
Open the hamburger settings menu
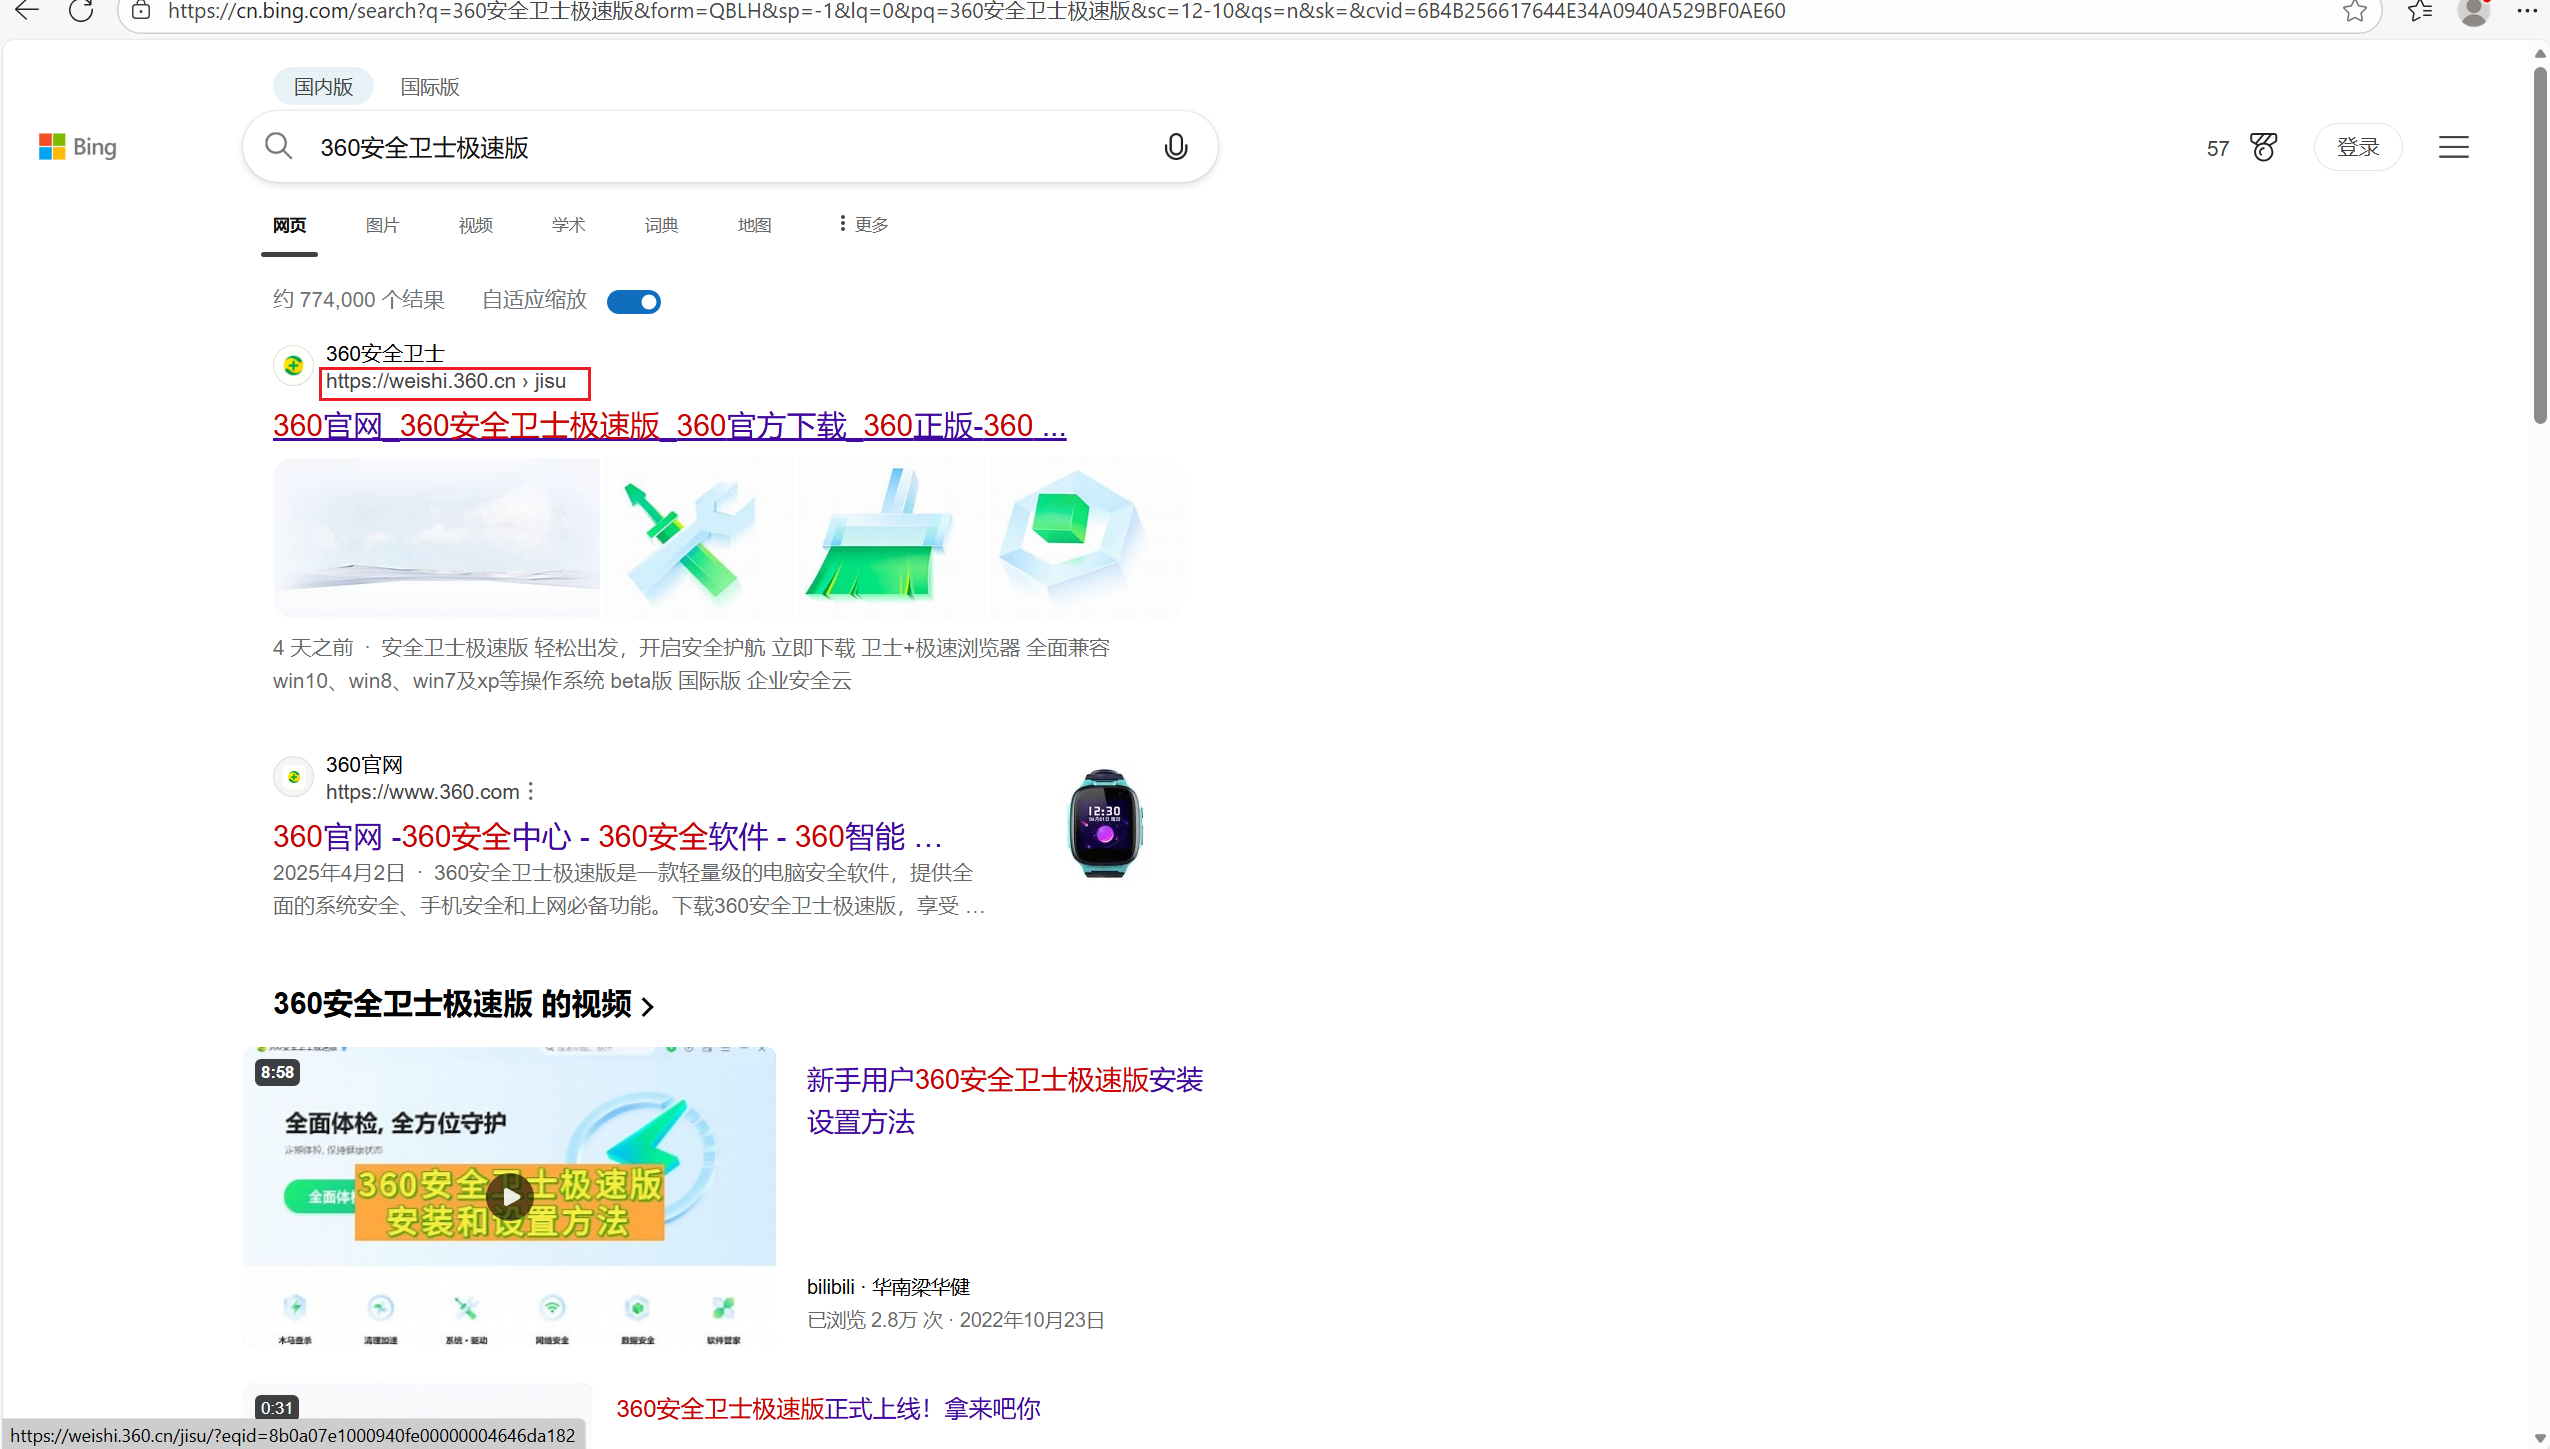point(2453,147)
